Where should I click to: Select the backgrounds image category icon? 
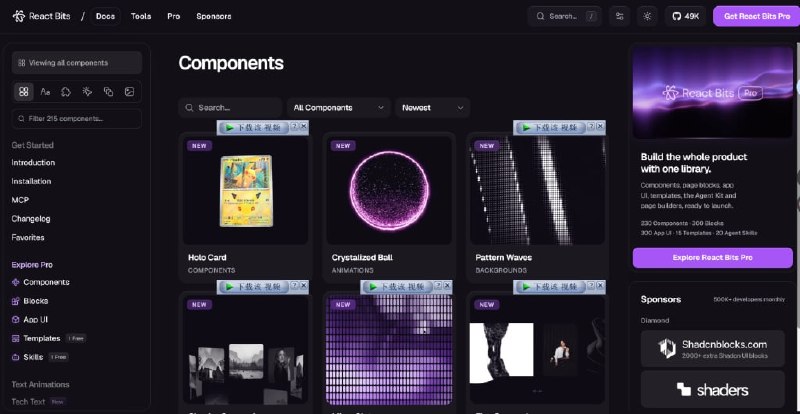coord(130,92)
